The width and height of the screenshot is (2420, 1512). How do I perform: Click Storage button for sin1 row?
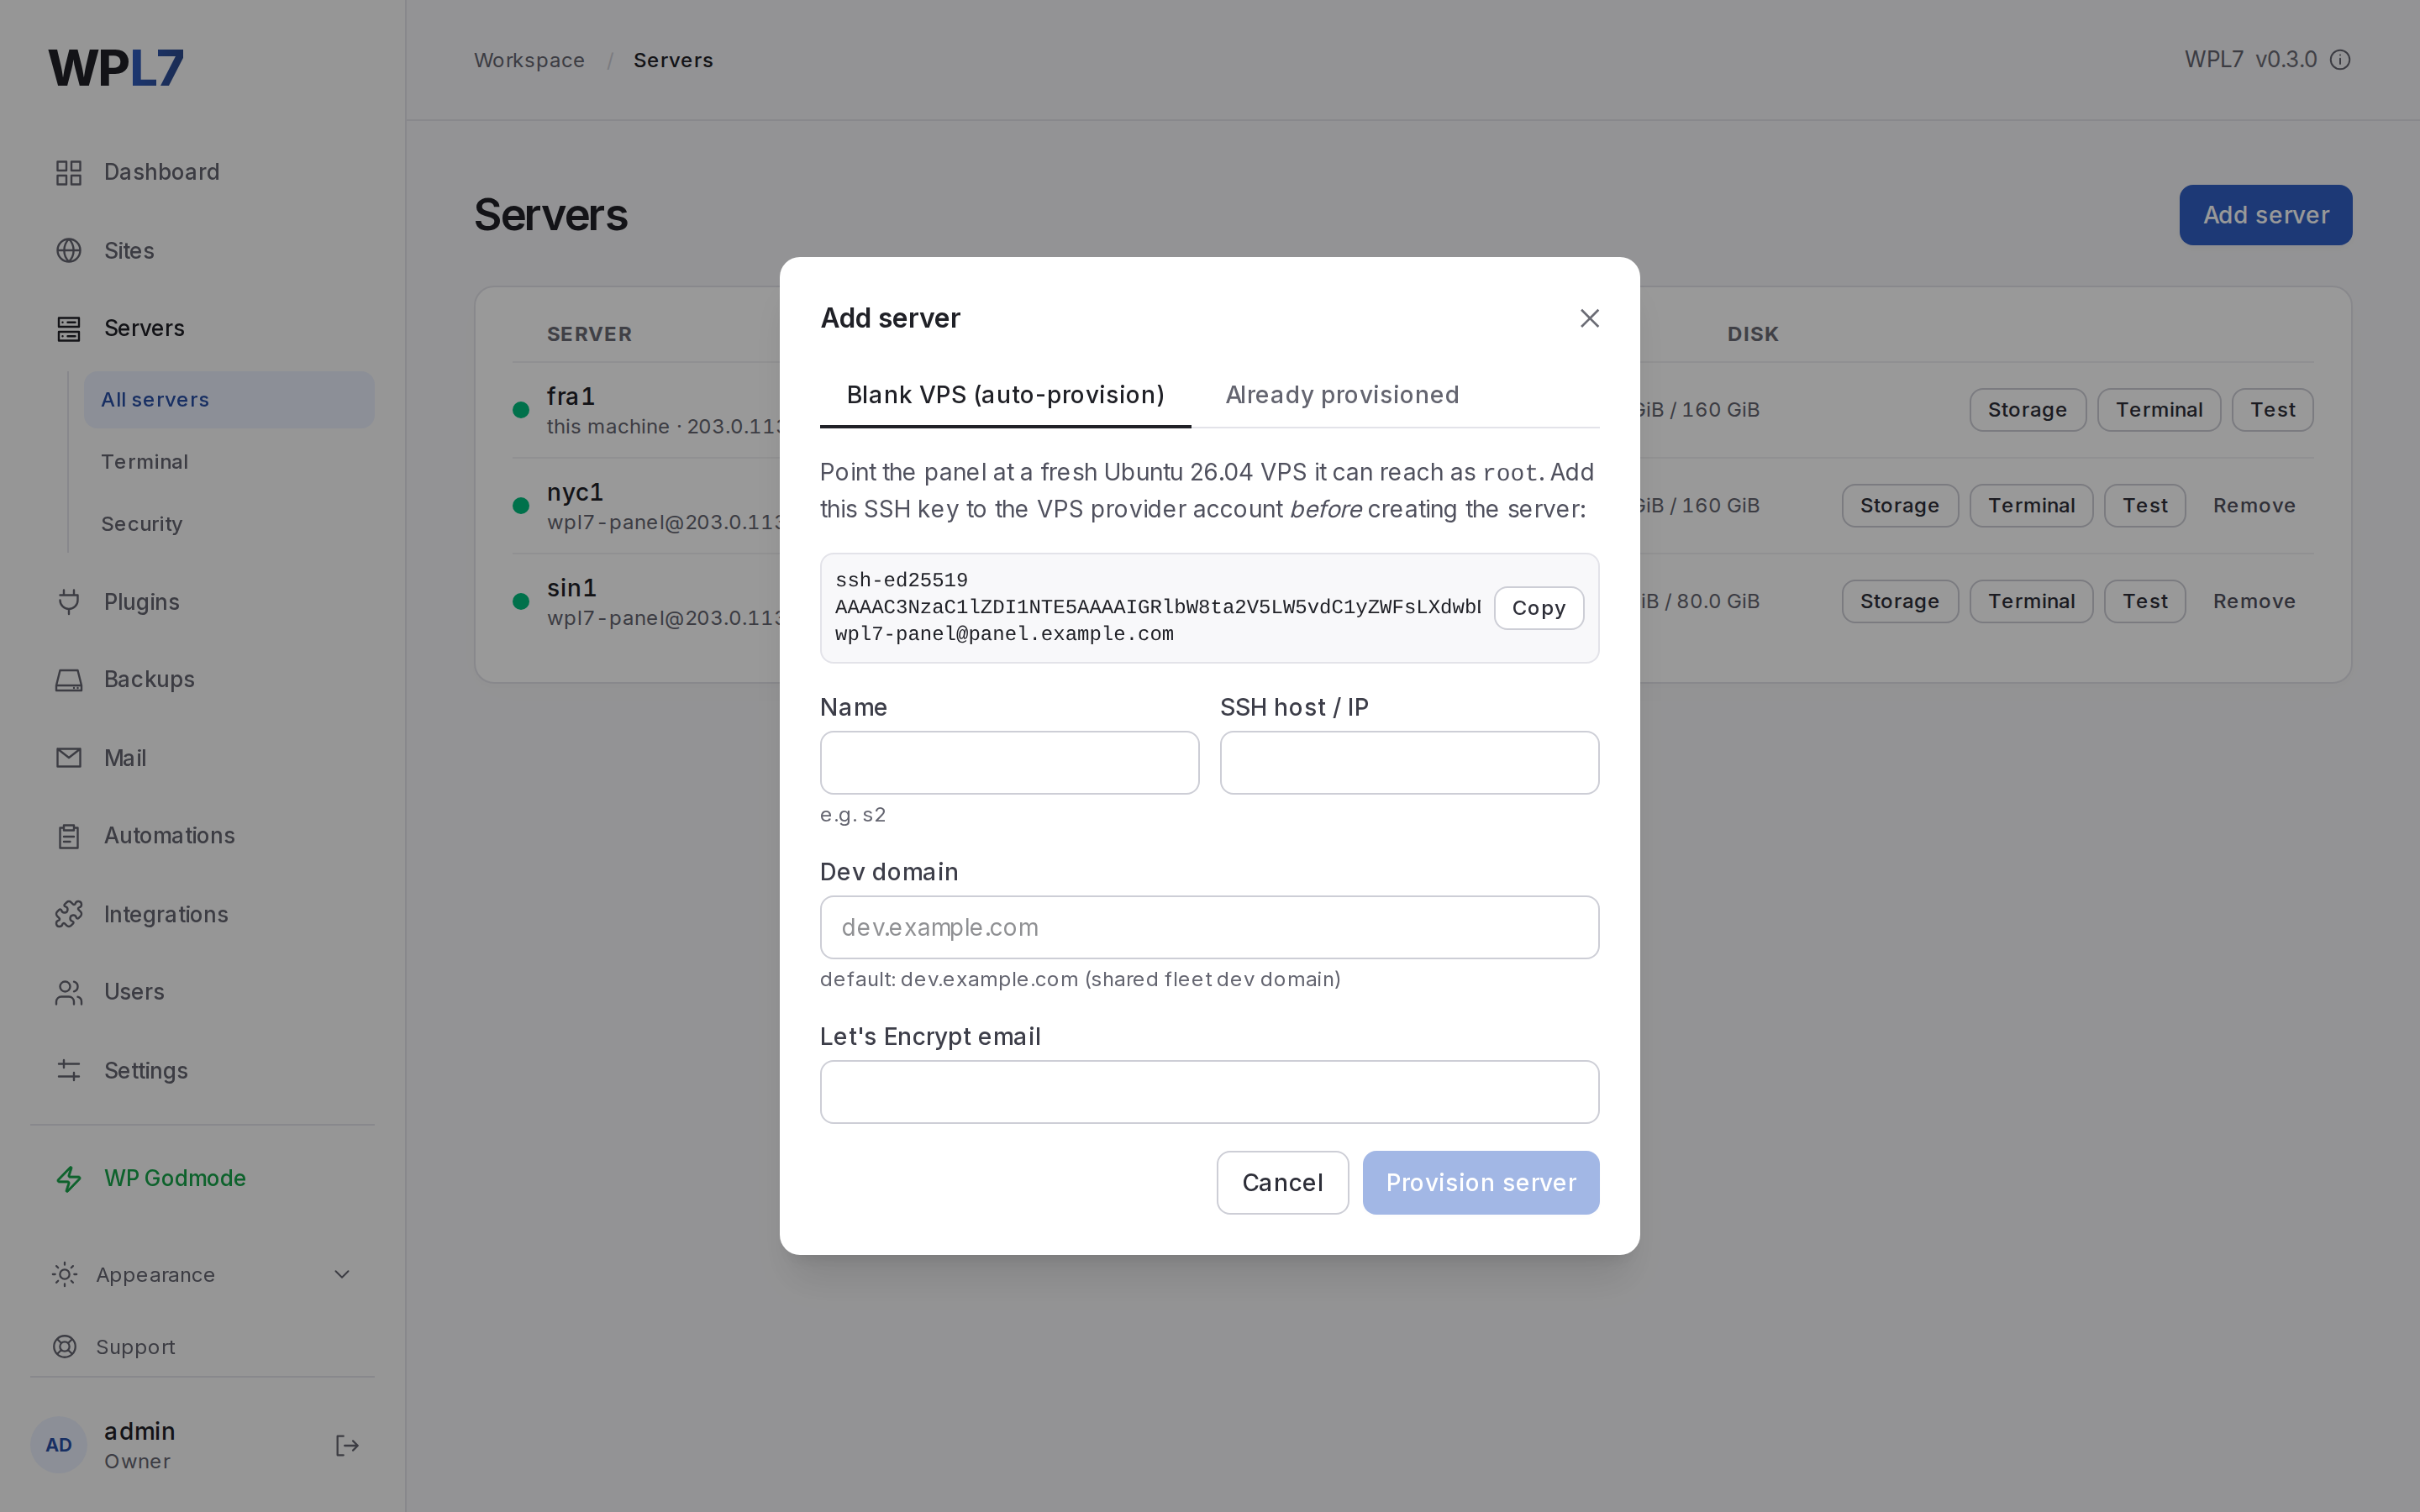(x=1899, y=601)
